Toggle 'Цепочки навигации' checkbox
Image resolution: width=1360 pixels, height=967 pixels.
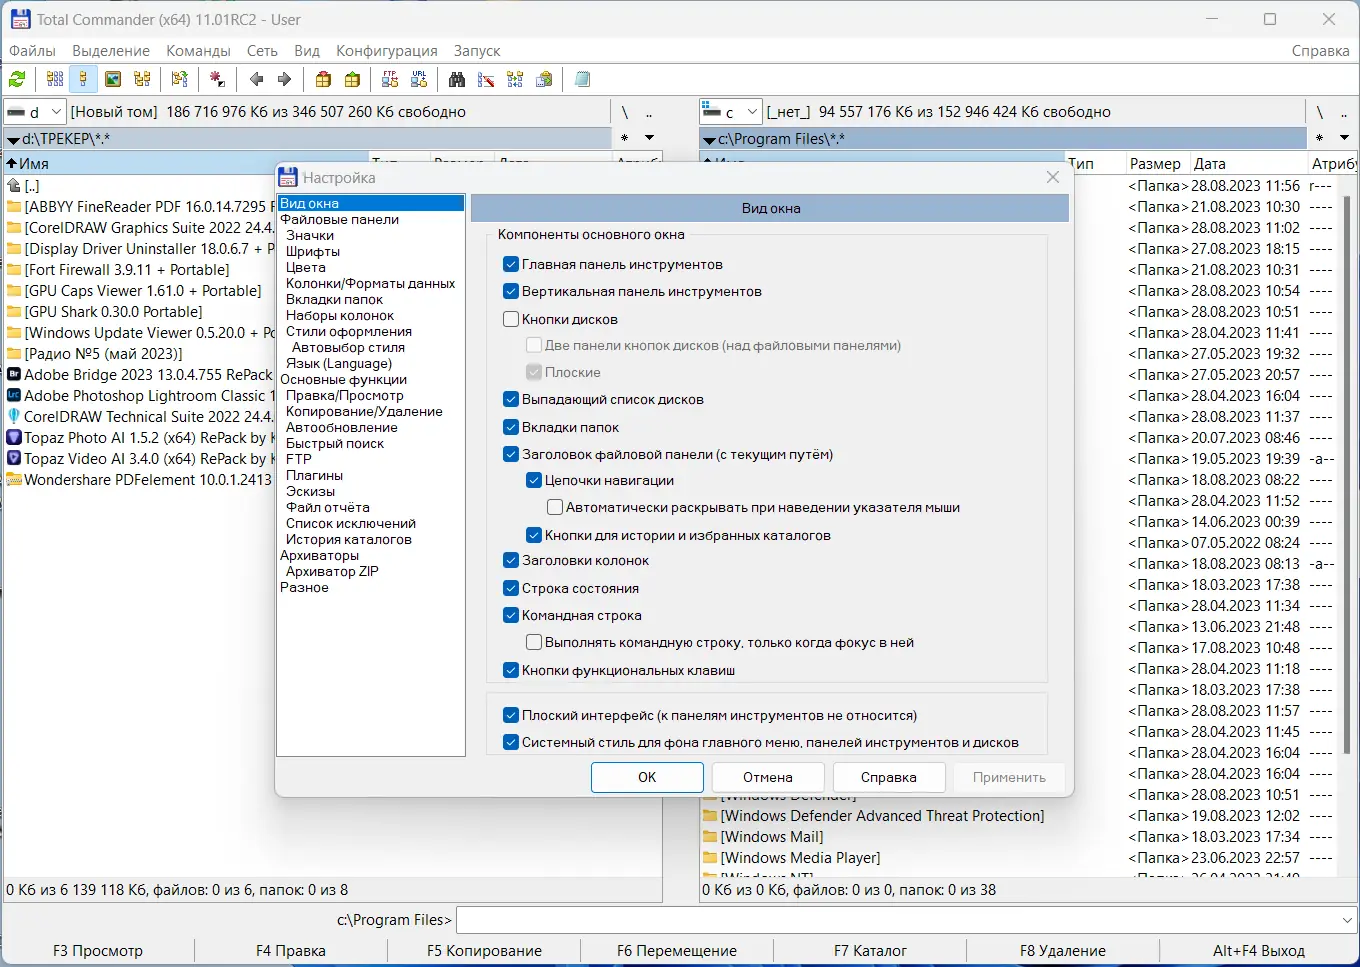pyautogui.click(x=534, y=480)
